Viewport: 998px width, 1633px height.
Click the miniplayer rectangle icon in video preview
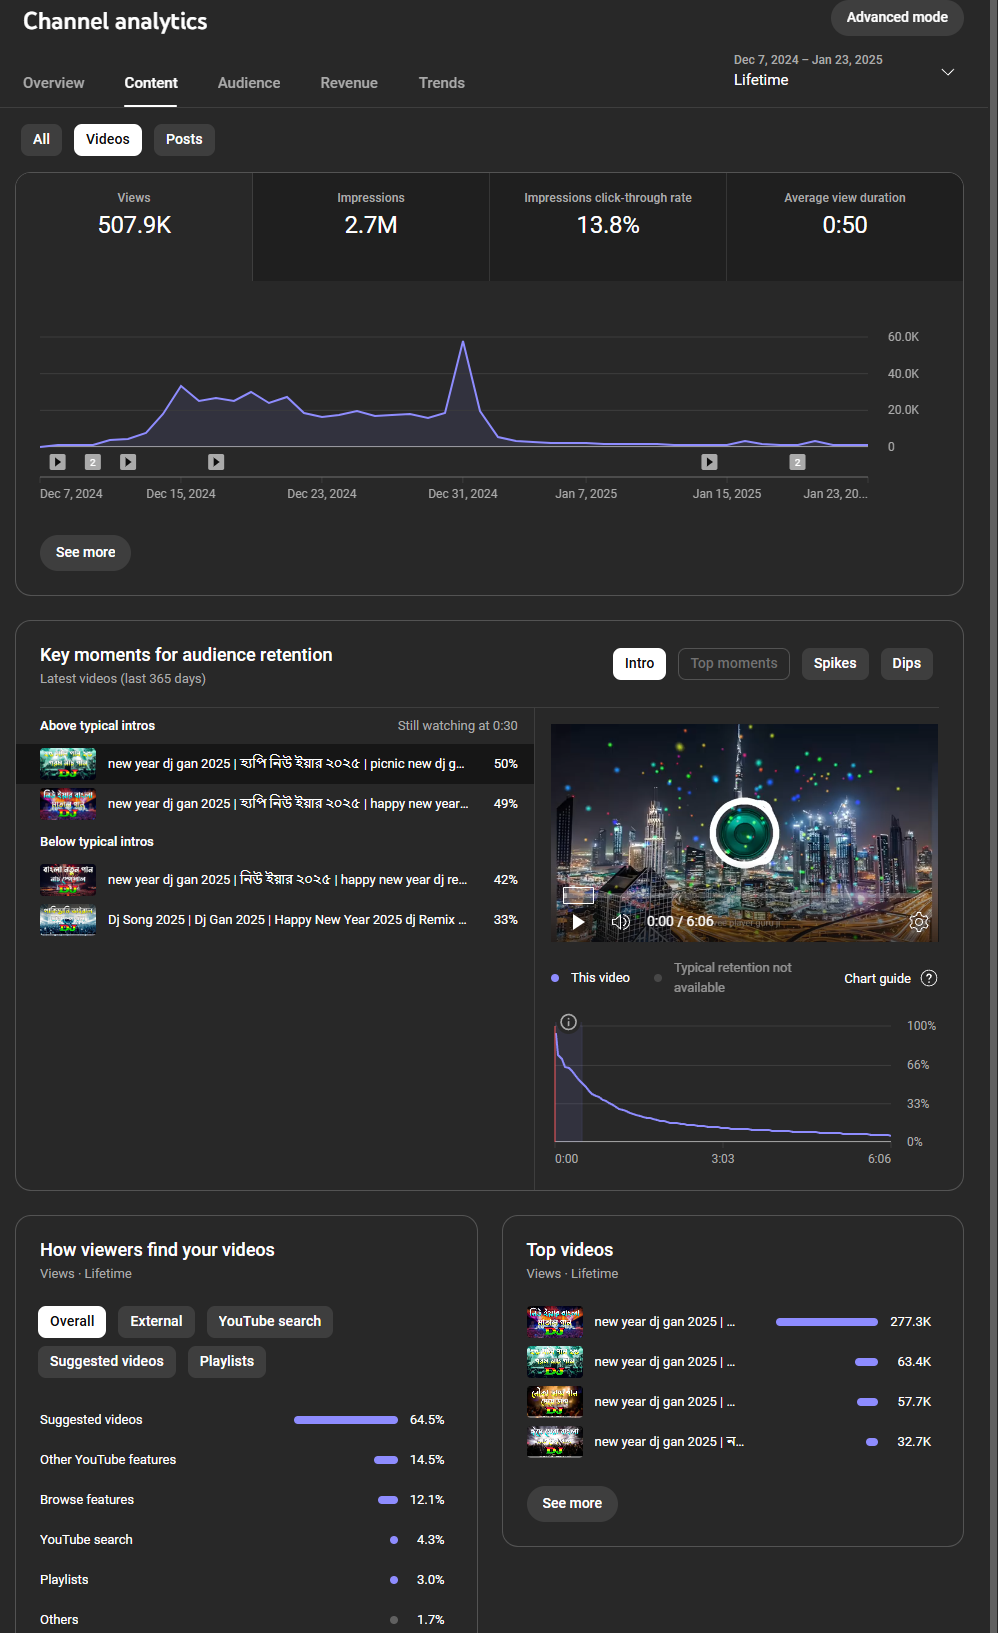pos(578,895)
